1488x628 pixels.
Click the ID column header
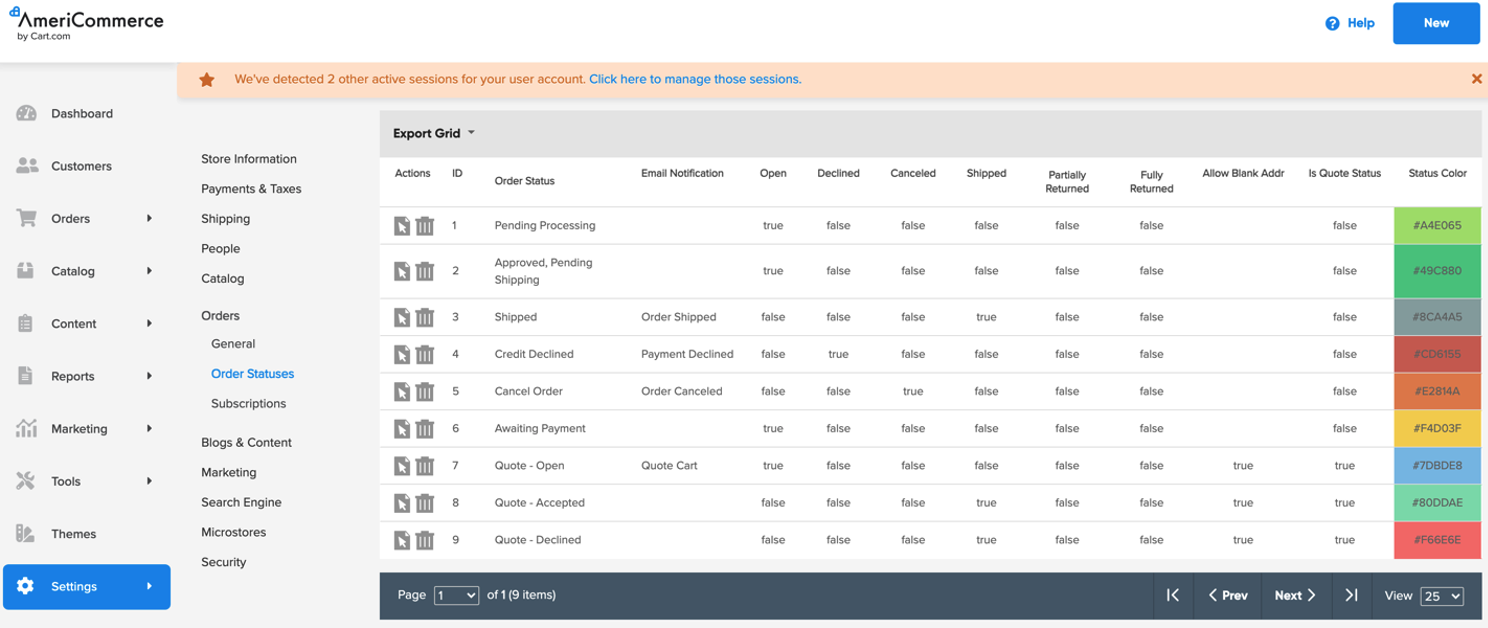click(457, 173)
